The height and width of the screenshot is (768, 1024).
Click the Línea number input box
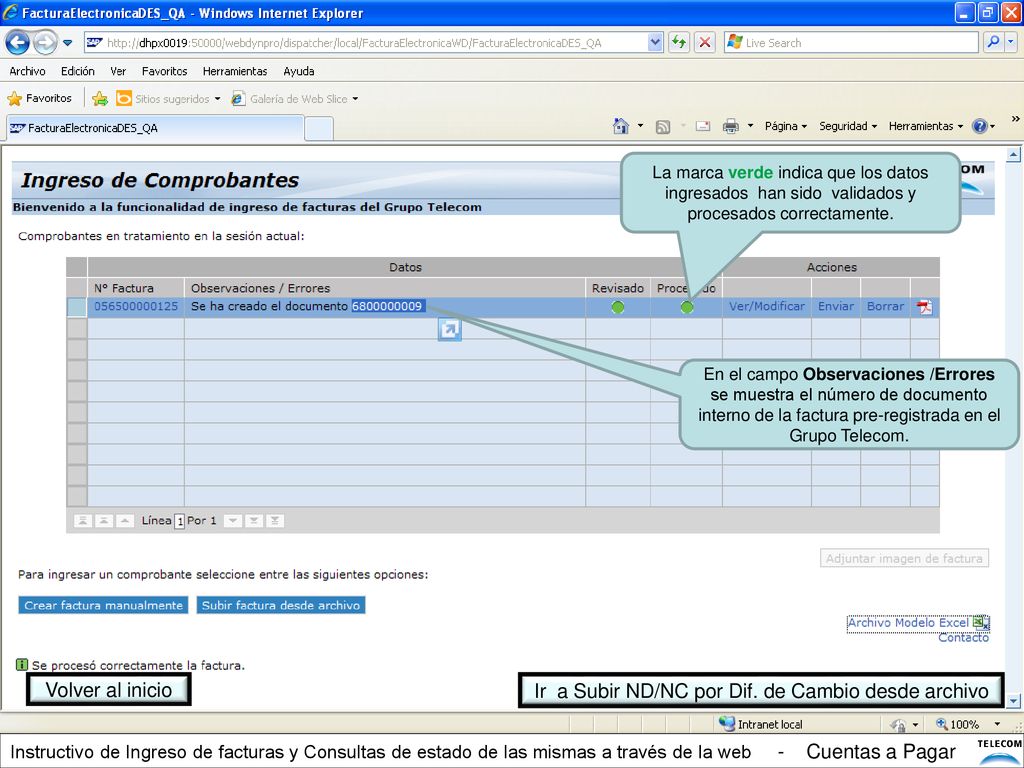pyautogui.click(x=180, y=521)
